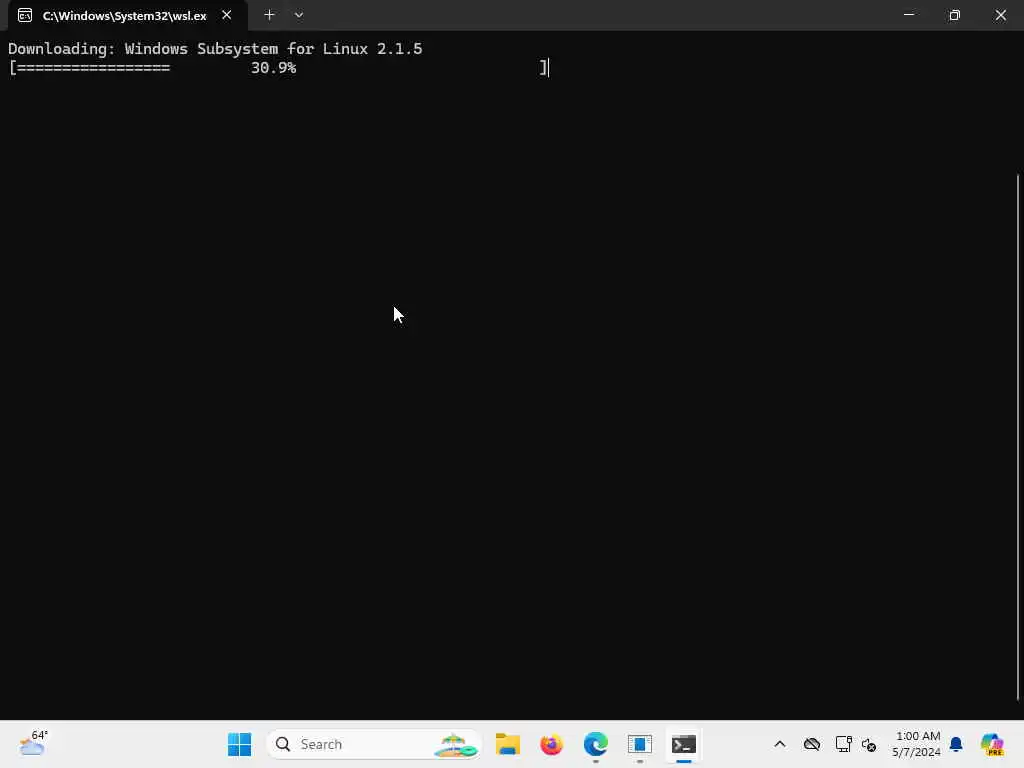Minimize the terminal window

(x=908, y=15)
